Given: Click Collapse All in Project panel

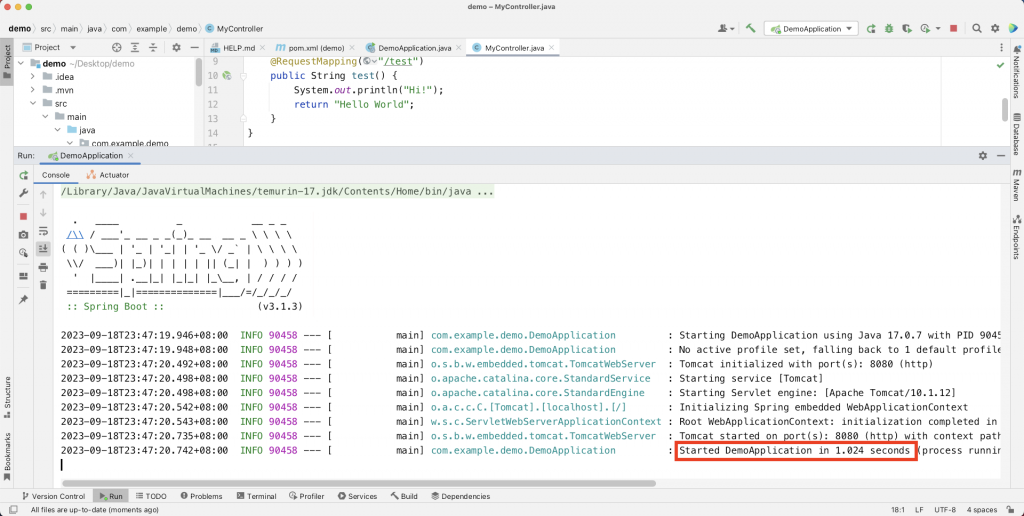Looking at the screenshot, I should pyautogui.click(x=153, y=47).
